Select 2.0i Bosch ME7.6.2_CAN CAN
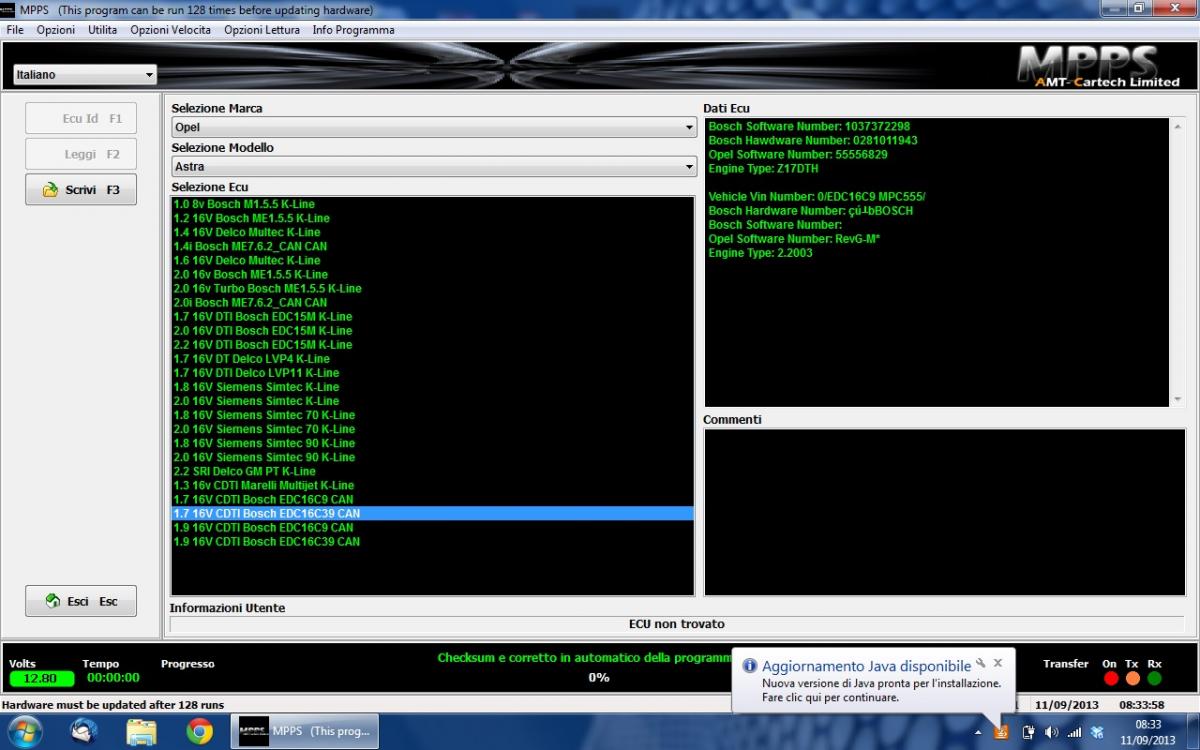The width and height of the screenshot is (1200, 750). coord(433,302)
